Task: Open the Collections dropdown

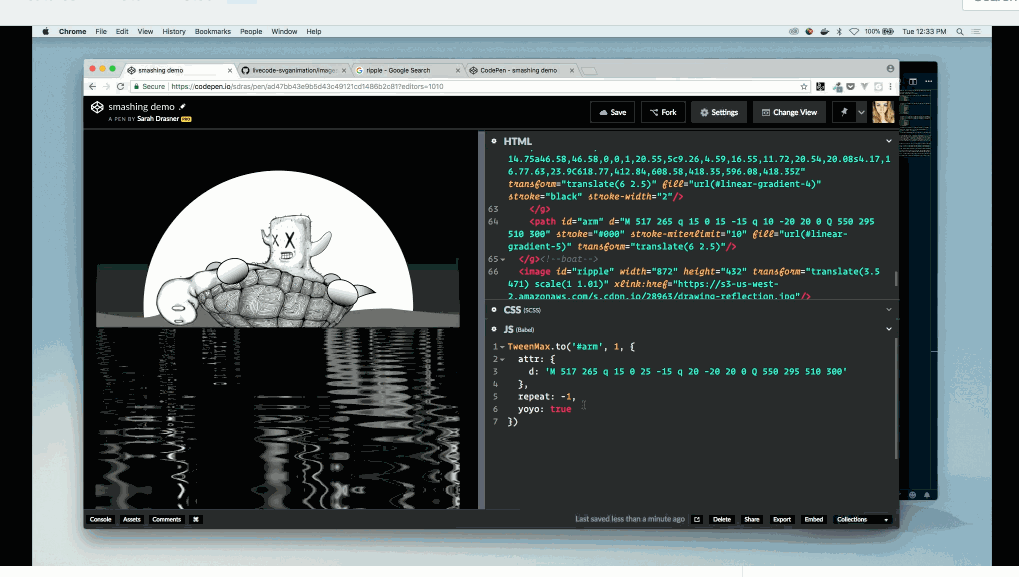Action: click(862, 519)
